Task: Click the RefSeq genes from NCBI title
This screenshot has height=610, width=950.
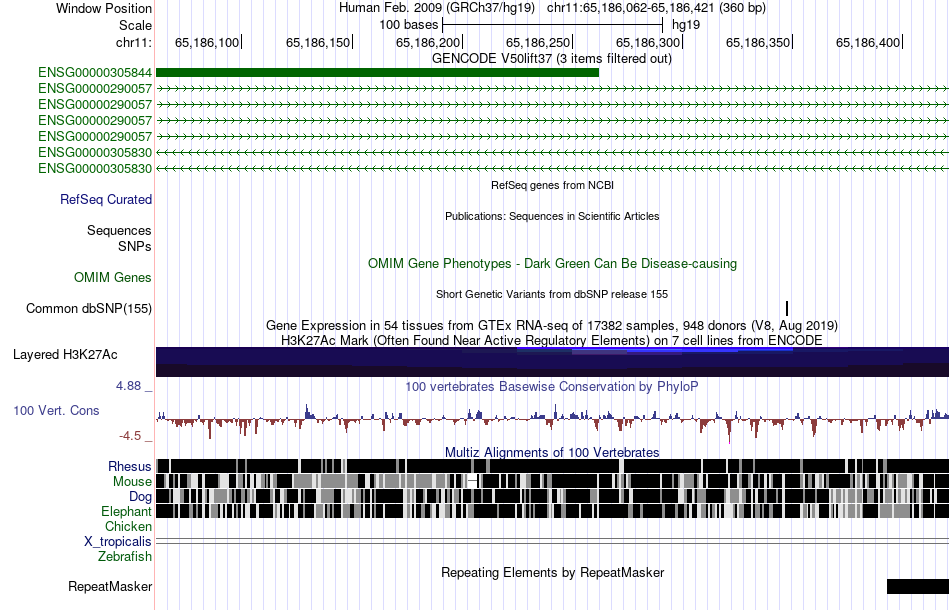Action: 553,185
